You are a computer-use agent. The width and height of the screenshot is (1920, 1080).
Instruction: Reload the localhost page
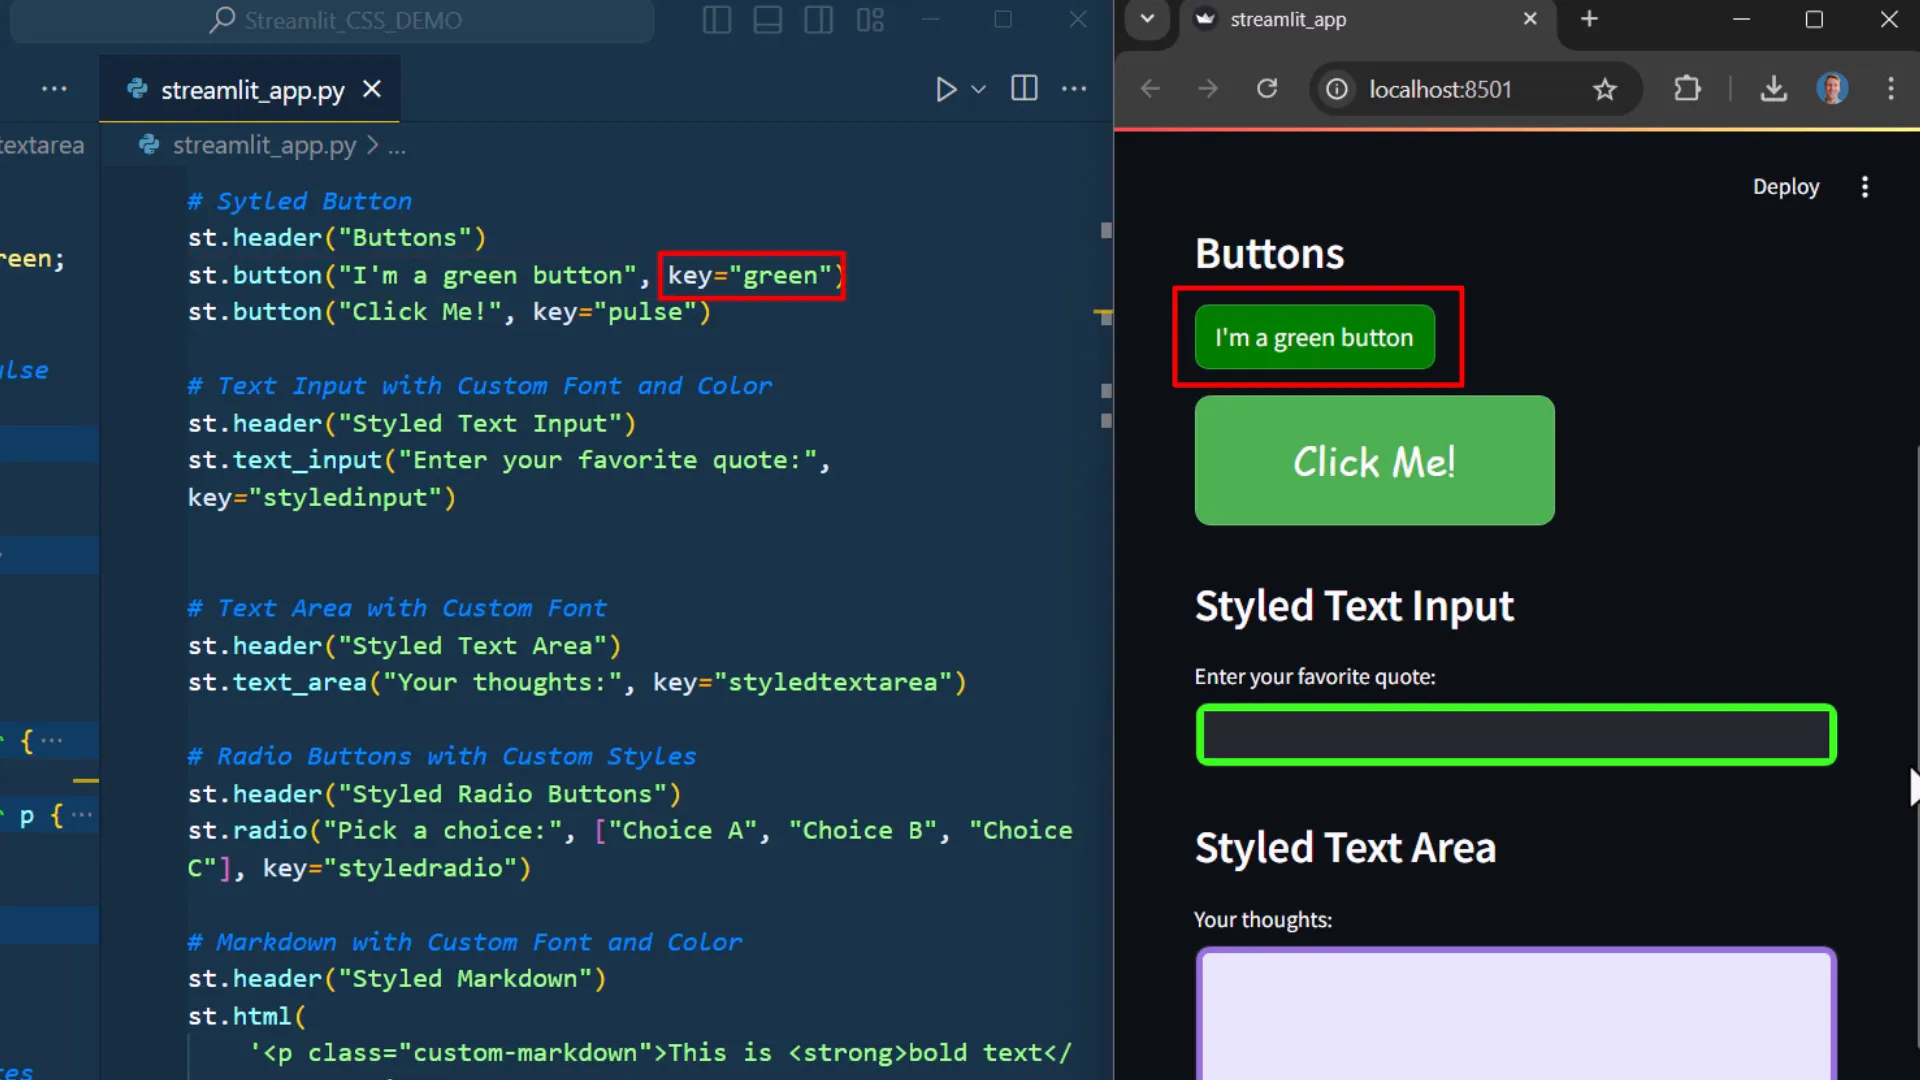coord(1267,89)
